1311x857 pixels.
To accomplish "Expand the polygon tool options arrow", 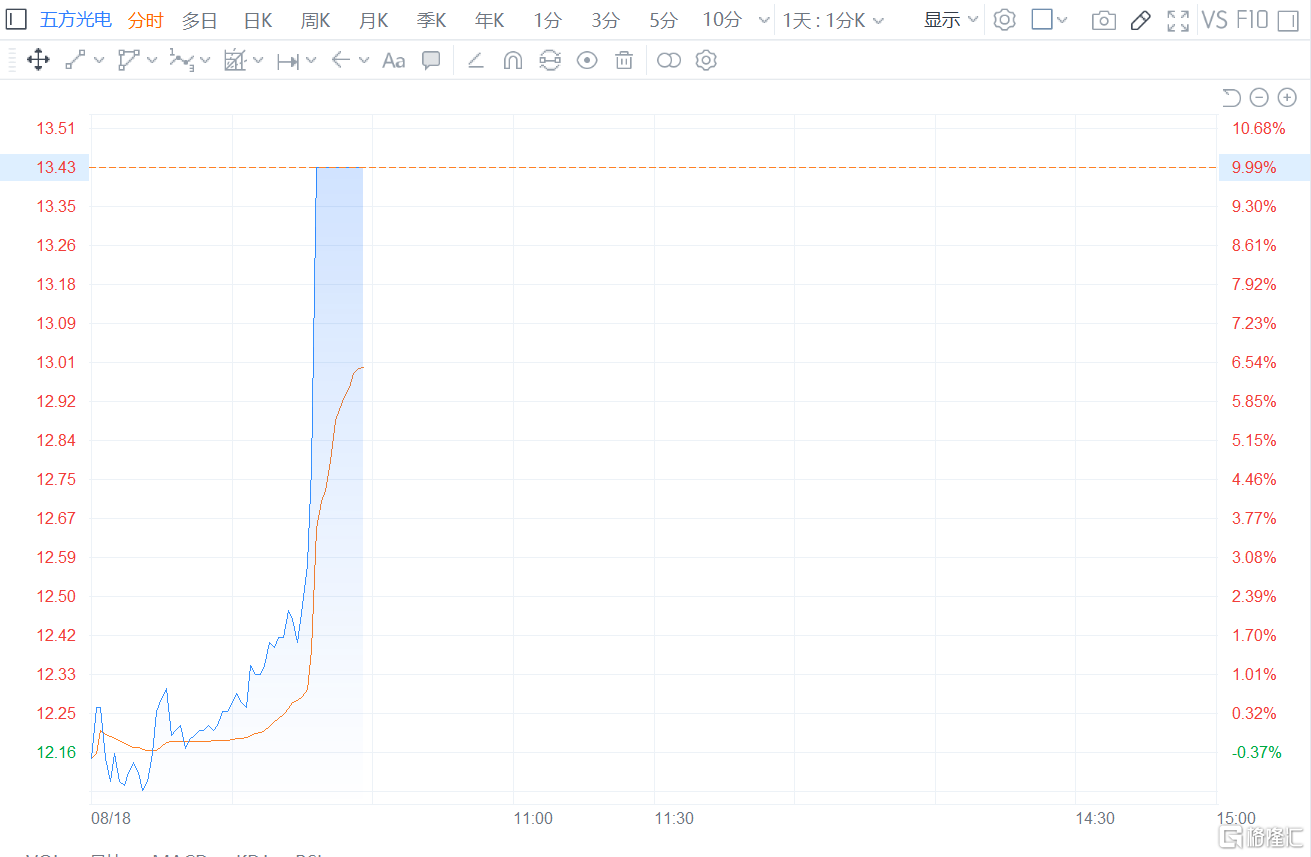I will pos(152,61).
